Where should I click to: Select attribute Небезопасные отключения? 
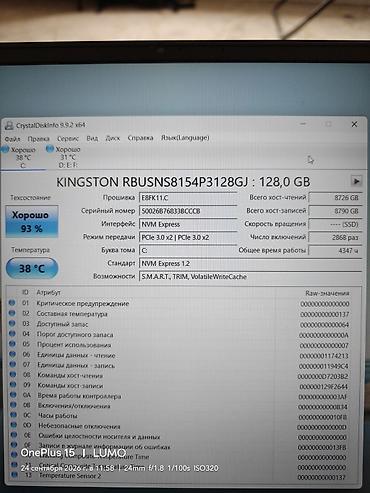79,426
